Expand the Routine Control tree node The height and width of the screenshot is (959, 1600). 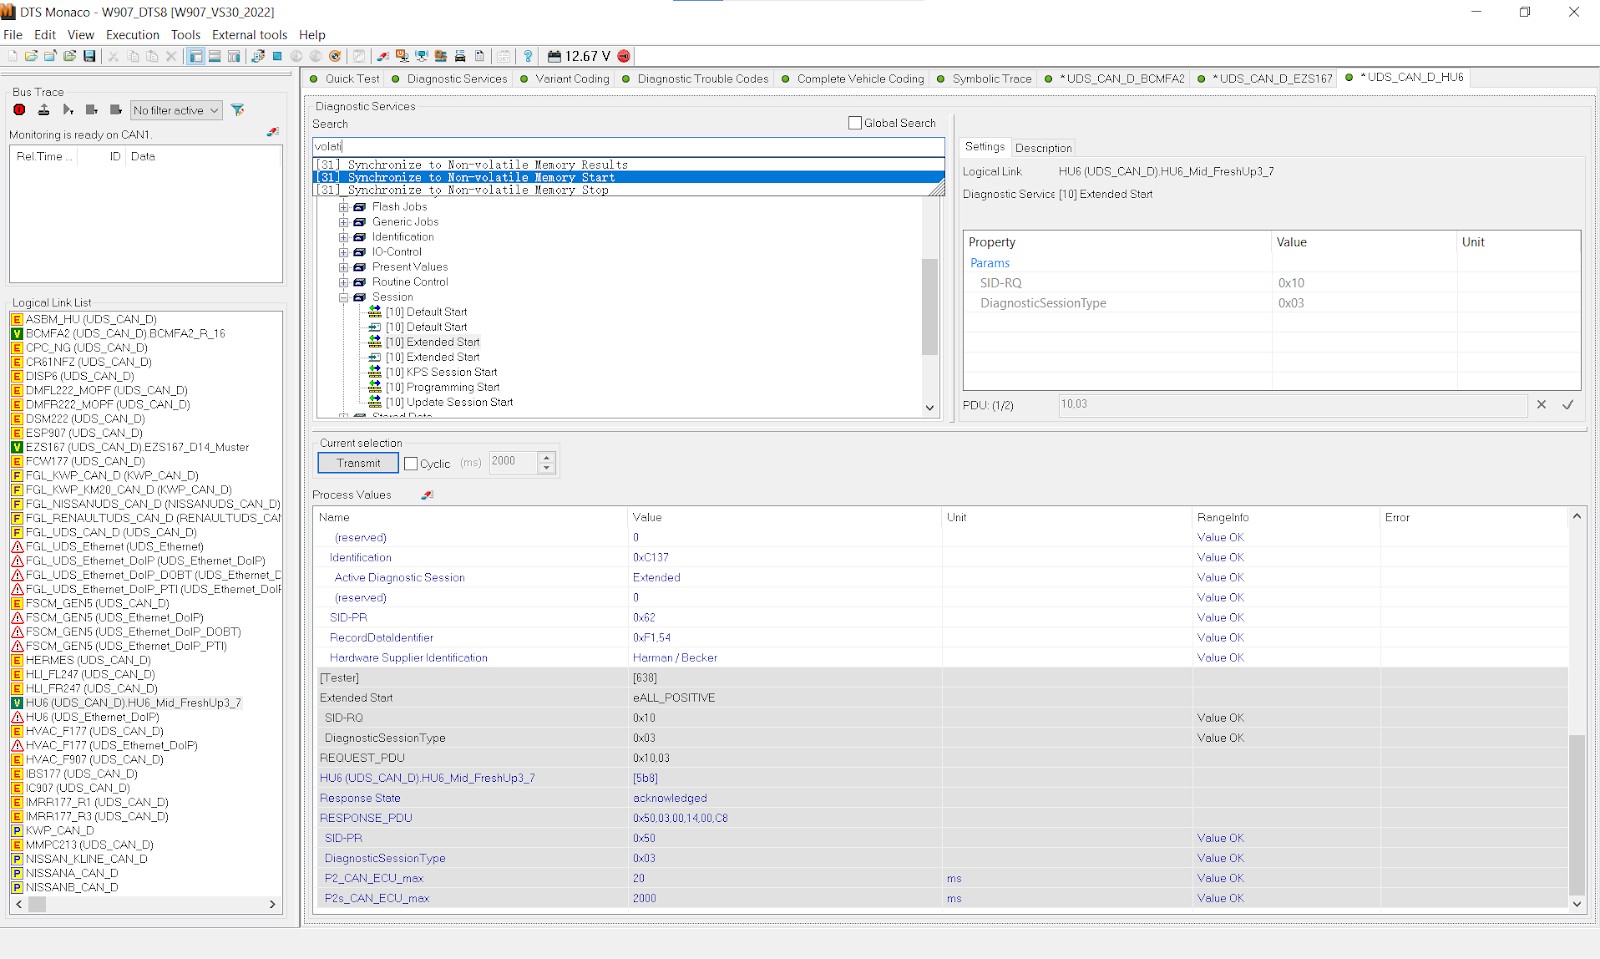(344, 282)
